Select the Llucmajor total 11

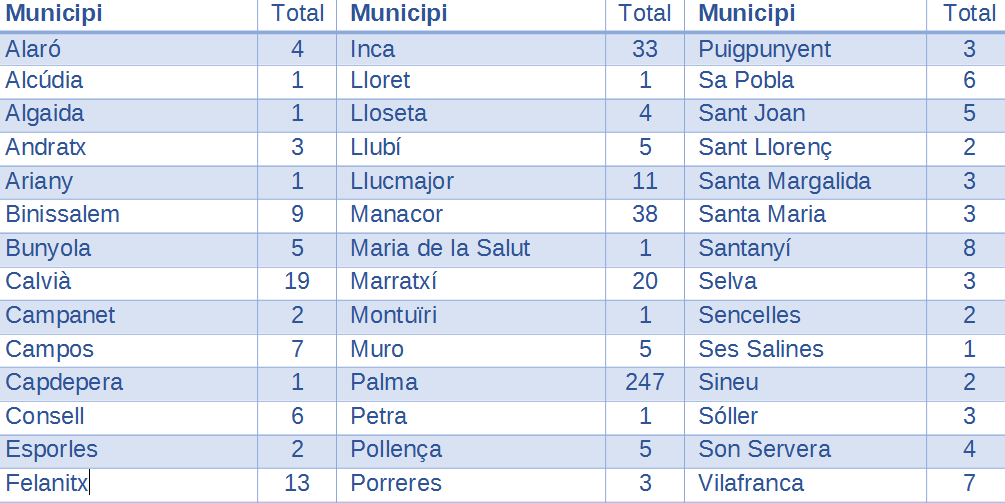(x=645, y=181)
